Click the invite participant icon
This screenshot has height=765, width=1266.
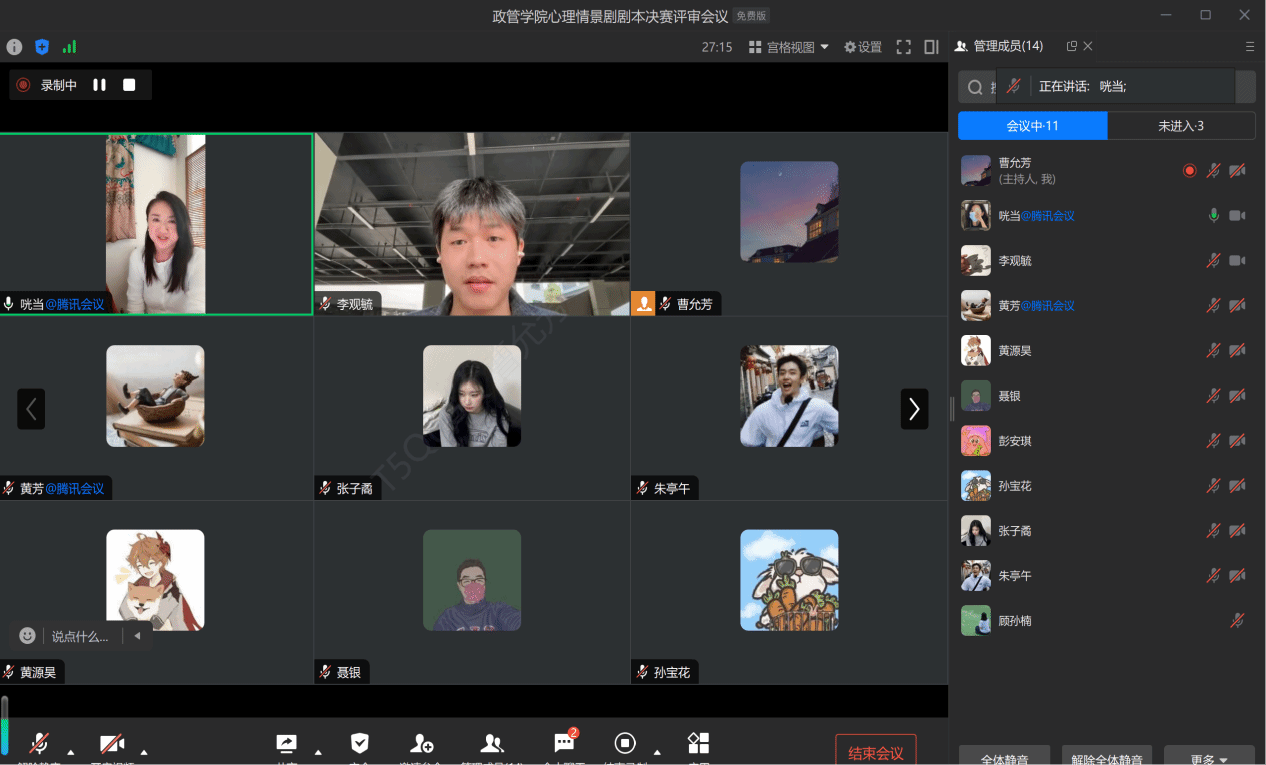pyautogui.click(x=422, y=744)
